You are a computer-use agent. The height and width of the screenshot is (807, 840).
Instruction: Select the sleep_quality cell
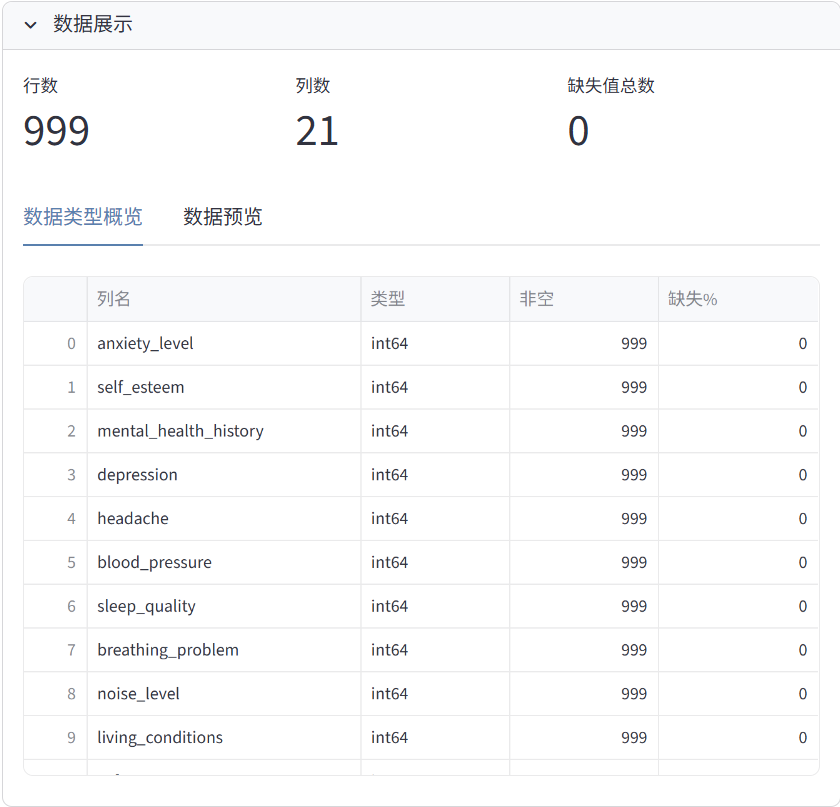pos(146,606)
